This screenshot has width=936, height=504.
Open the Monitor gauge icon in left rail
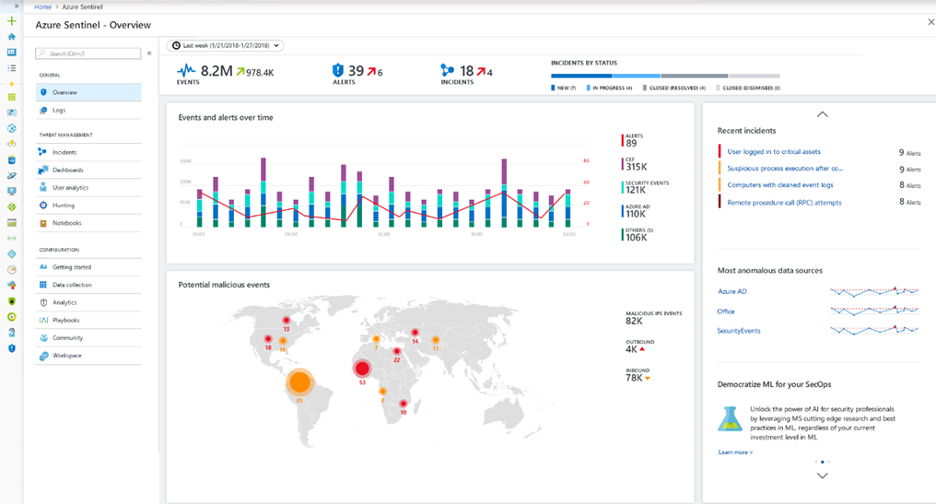(11, 269)
